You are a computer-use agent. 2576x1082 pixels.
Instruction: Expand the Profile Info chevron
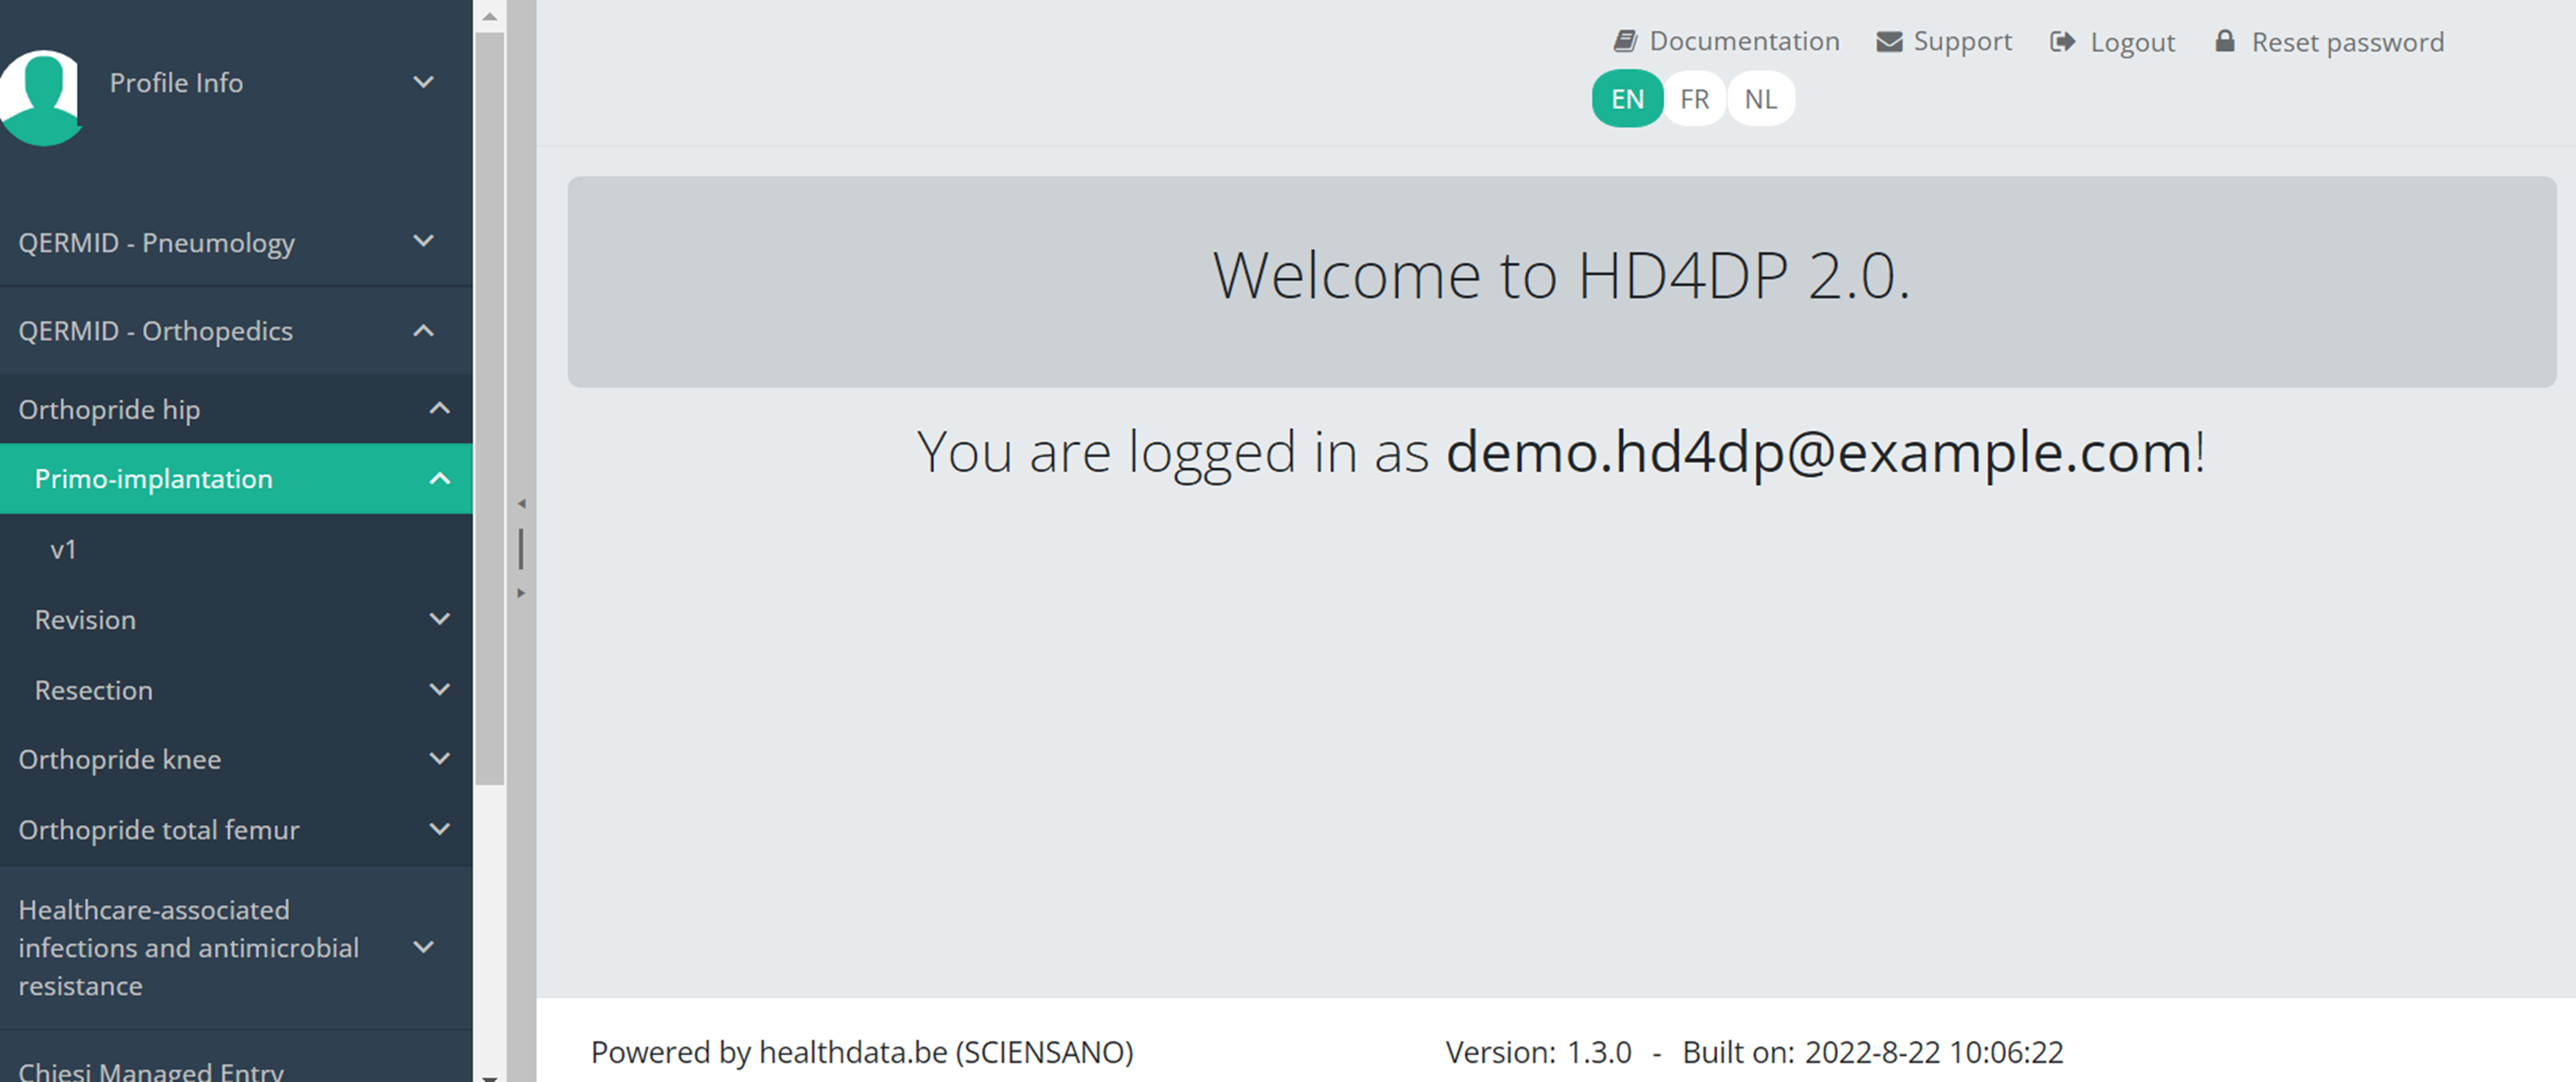click(423, 82)
